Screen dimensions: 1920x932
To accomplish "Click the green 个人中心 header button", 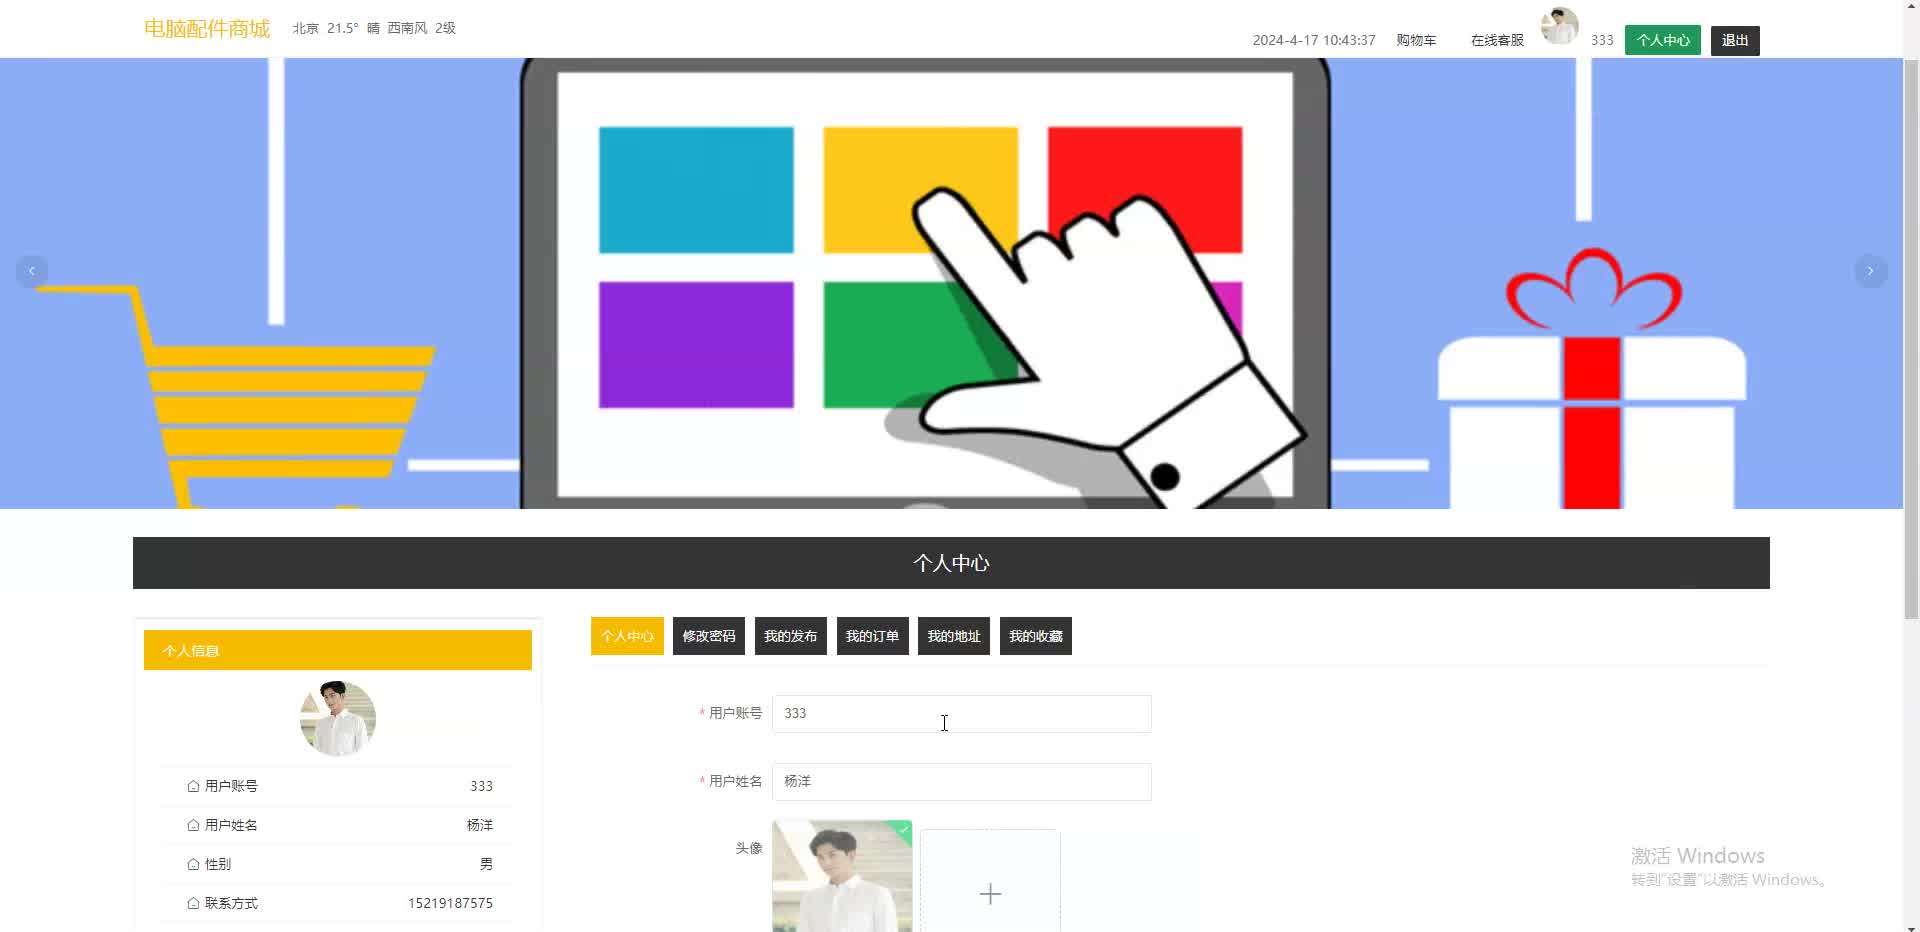I will (x=1663, y=40).
